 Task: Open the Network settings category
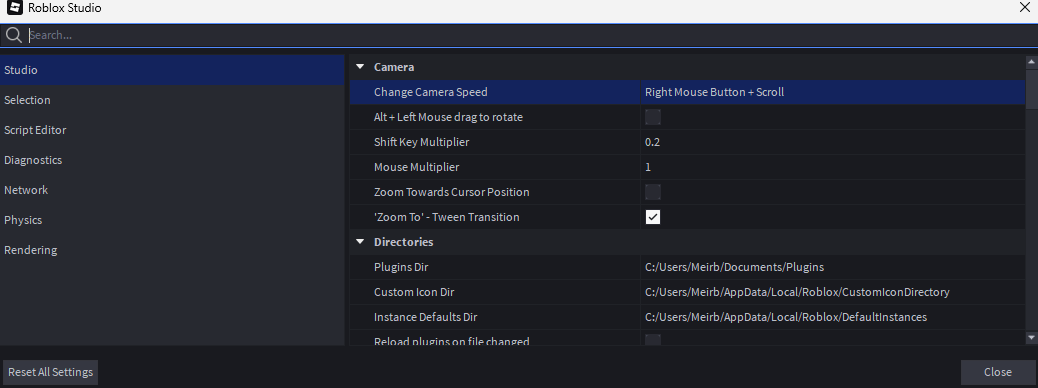(x=172, y=190)
